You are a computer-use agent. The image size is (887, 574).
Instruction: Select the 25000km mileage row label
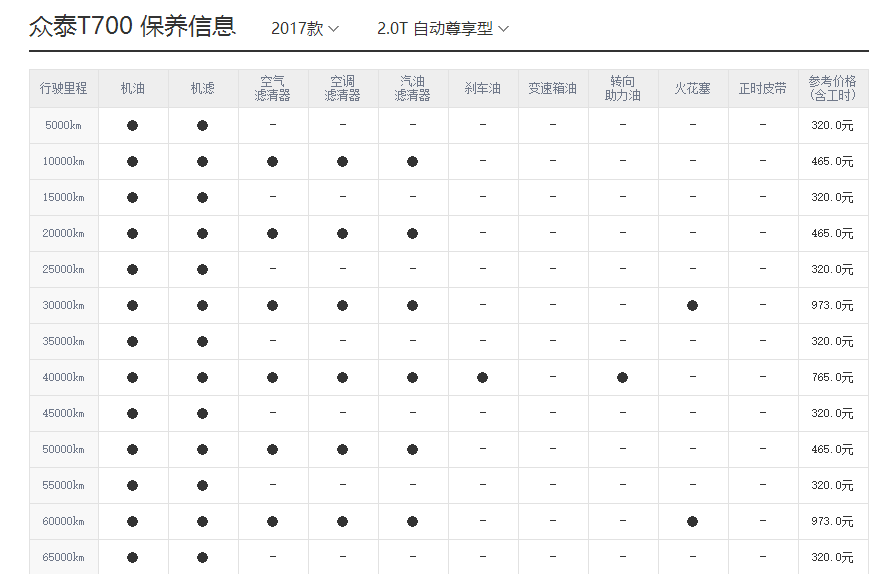tap(63, 269)
